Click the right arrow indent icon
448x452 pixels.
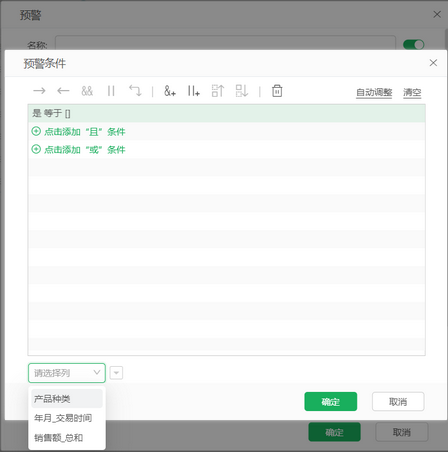tap(39, 91)
